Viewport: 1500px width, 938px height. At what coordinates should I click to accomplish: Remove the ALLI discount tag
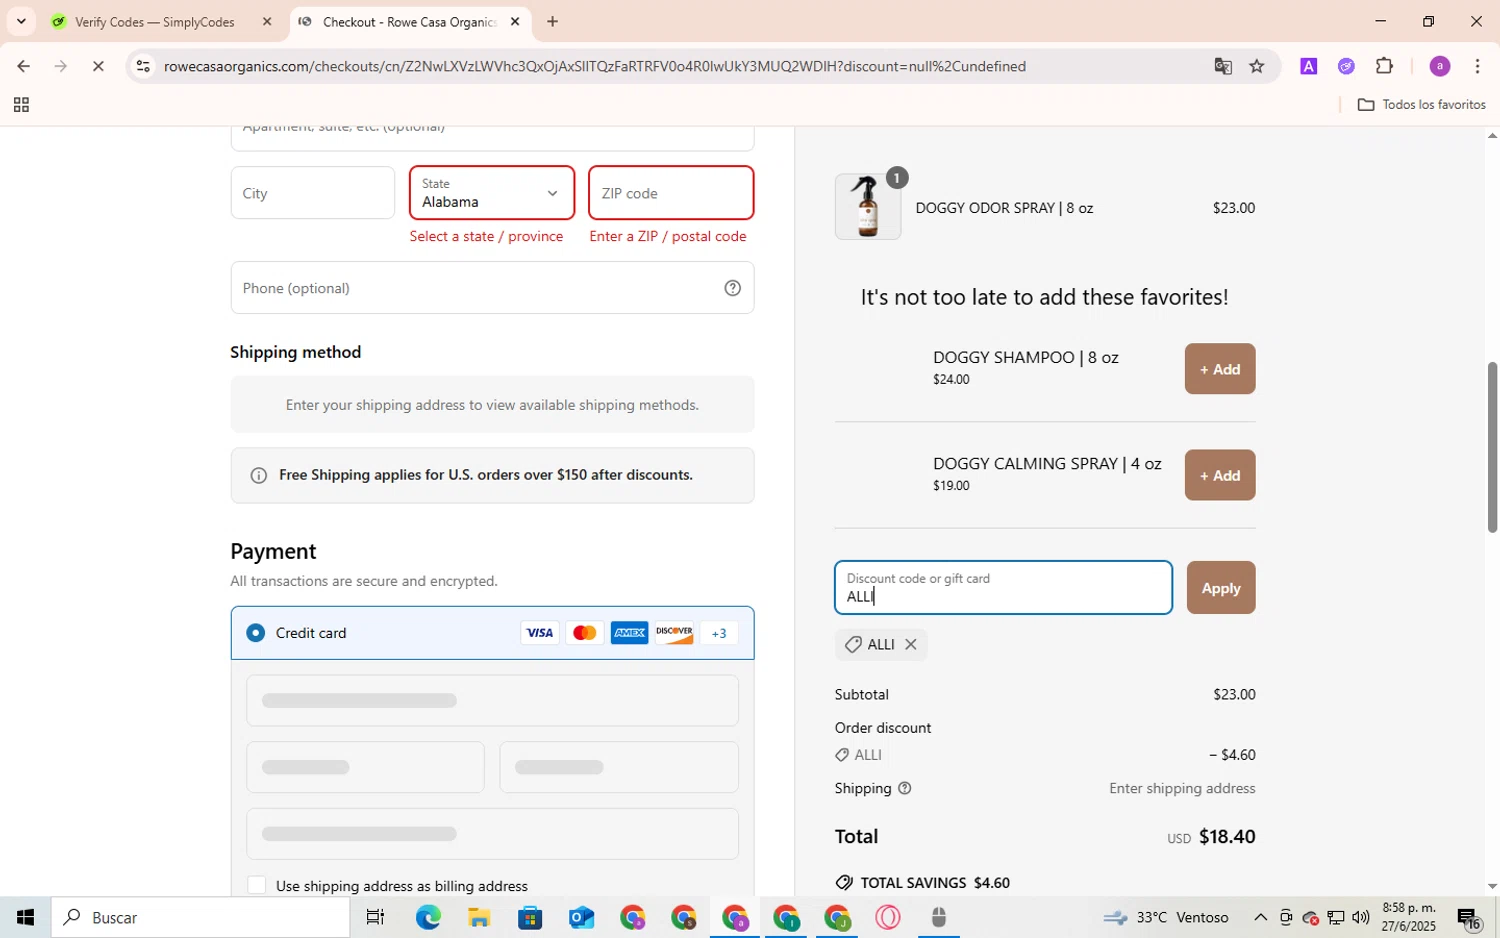(x=910, y=645)
